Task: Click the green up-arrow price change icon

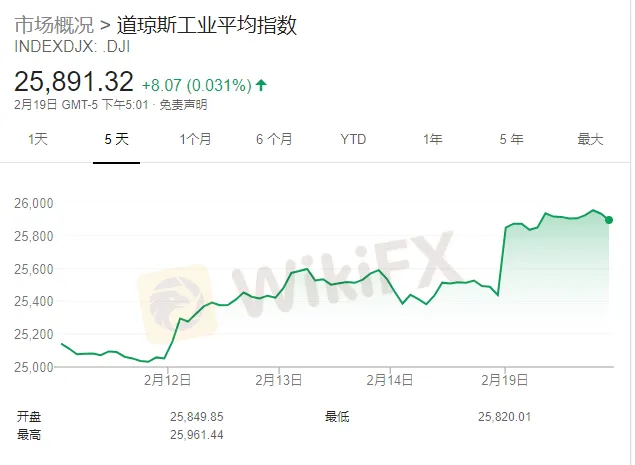Action: point(262,85)
